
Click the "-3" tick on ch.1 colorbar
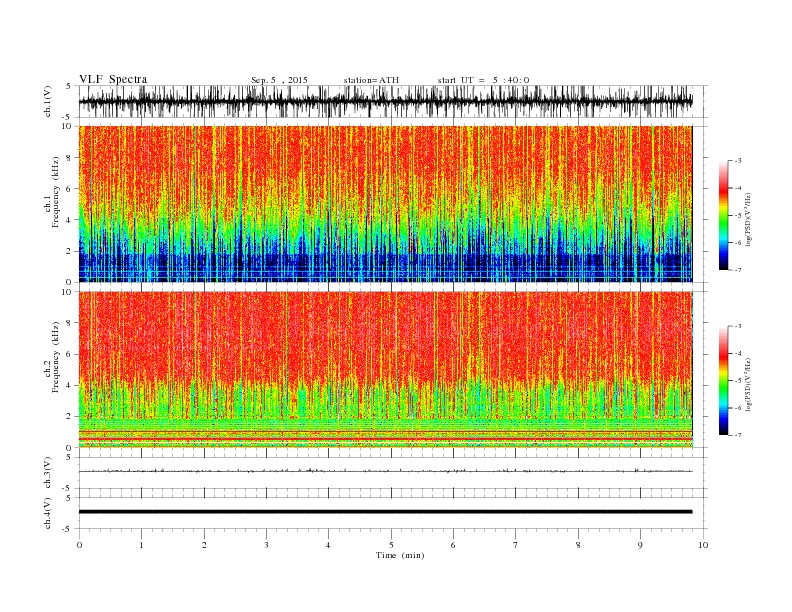(x=738, y=161)
